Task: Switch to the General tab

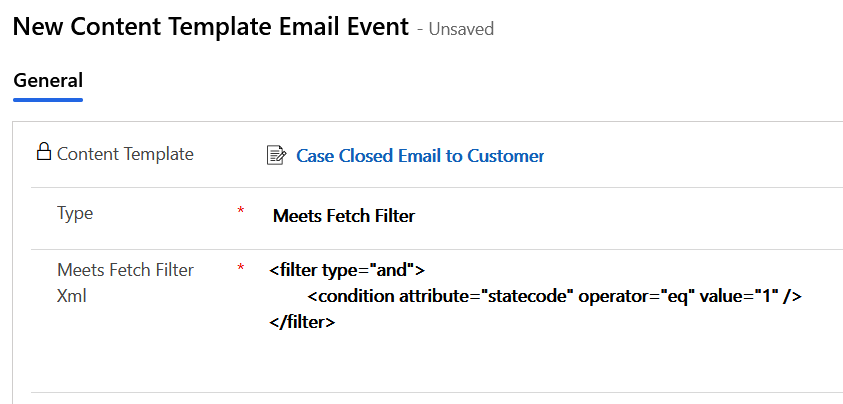Action: point(48,81)
